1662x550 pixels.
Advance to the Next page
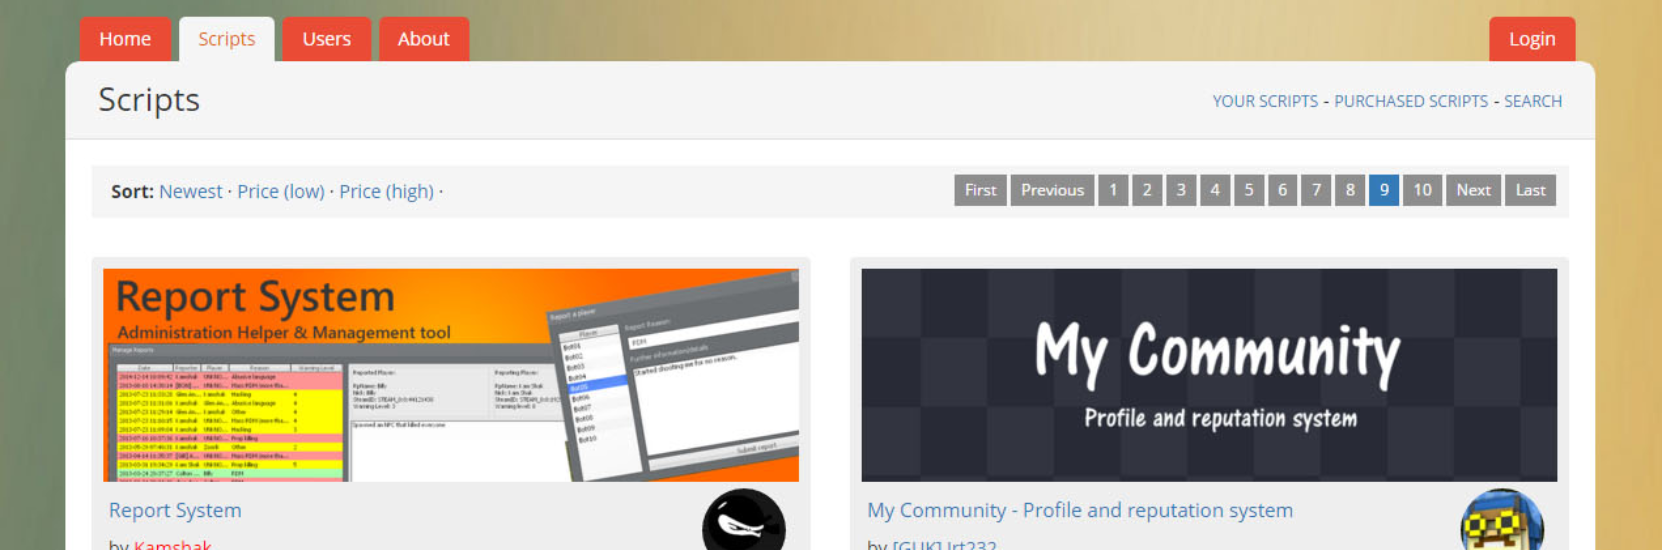1472,190
